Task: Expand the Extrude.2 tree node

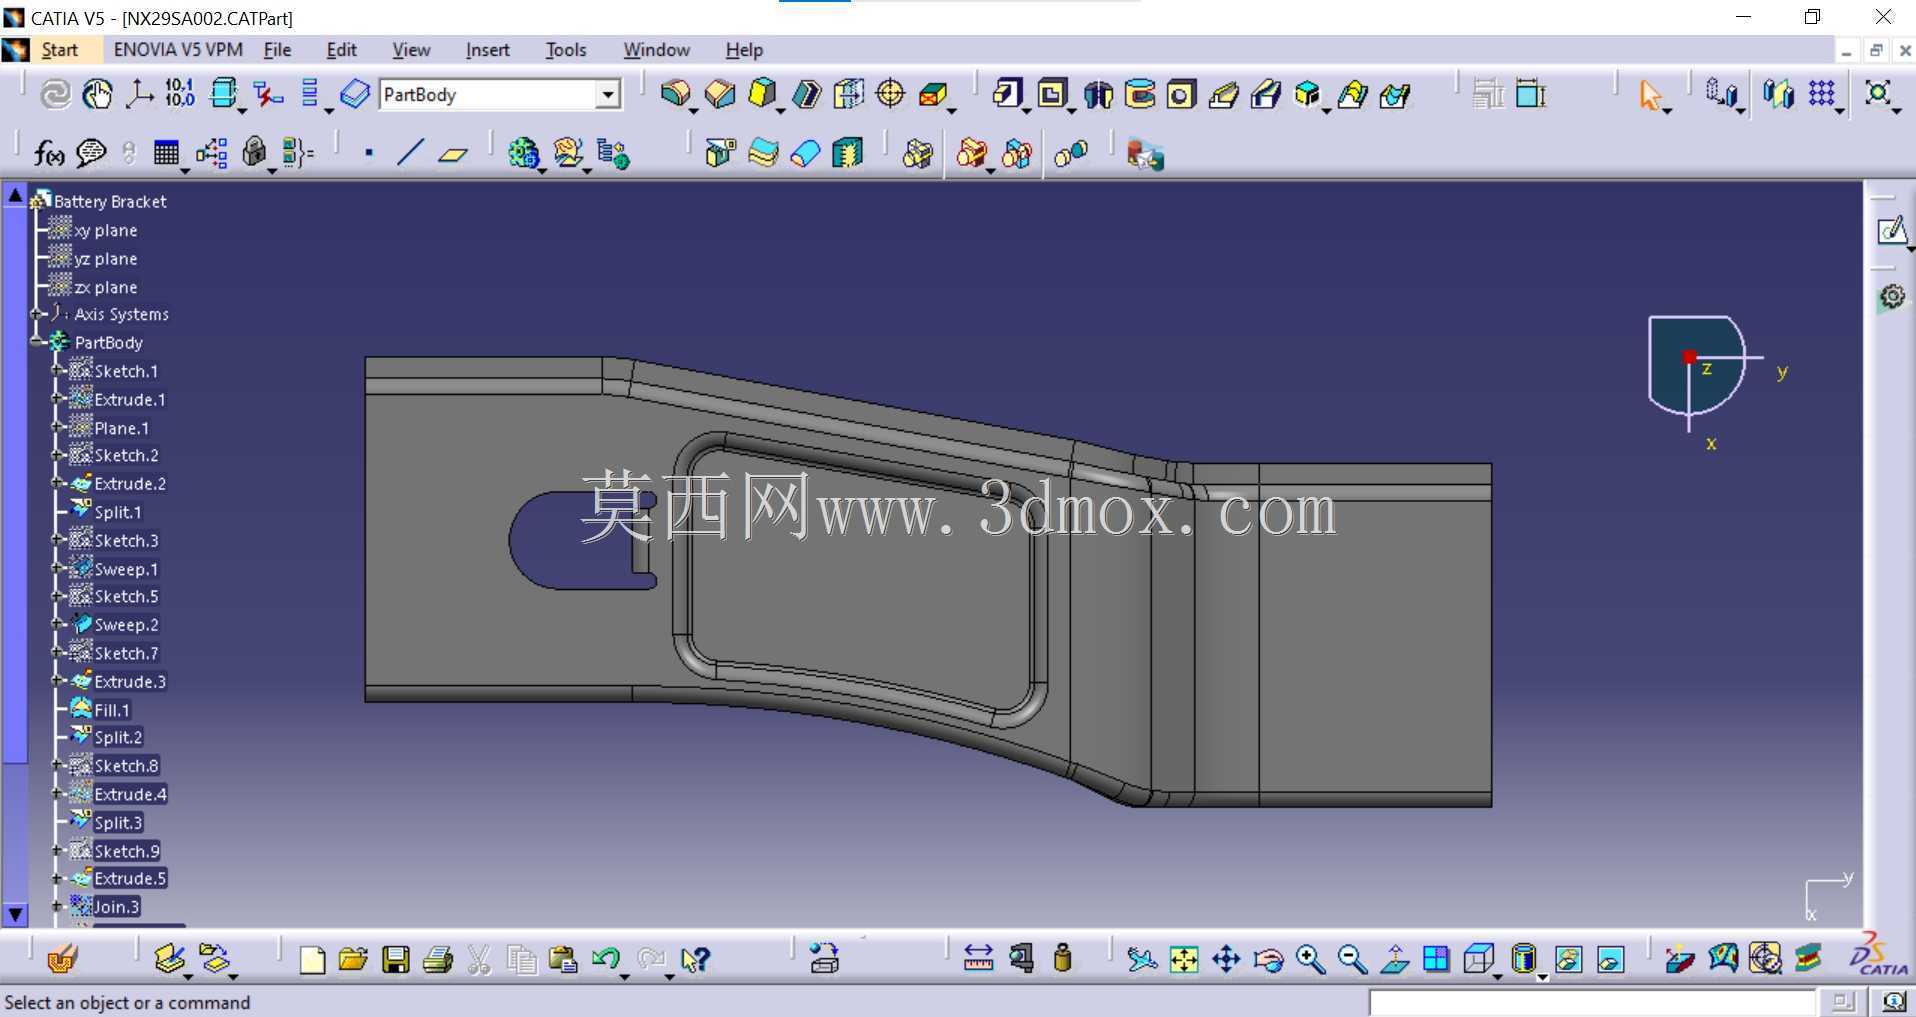Action: pos(58,483)
